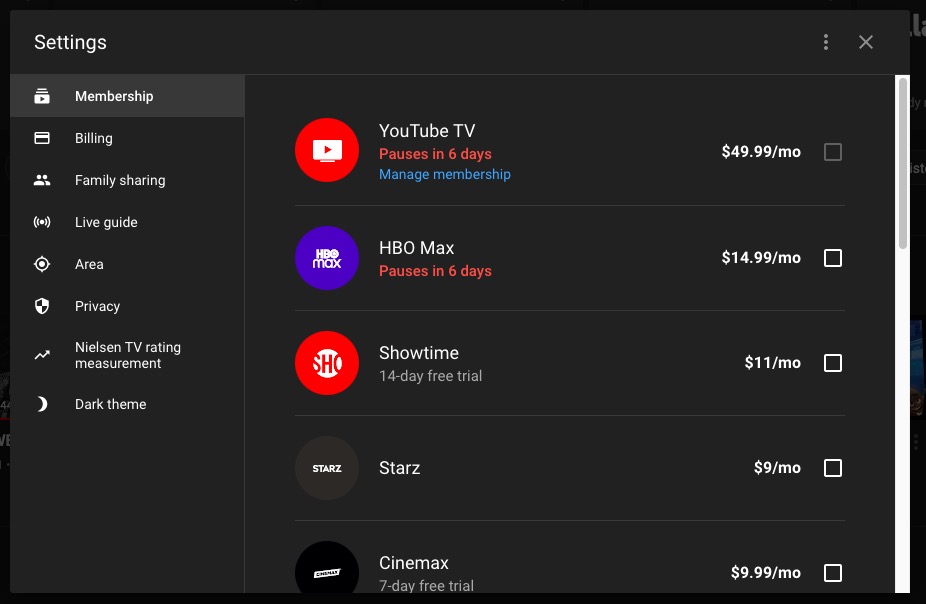
Task: Click the Family sharing people icon
Action: [42, 180]
